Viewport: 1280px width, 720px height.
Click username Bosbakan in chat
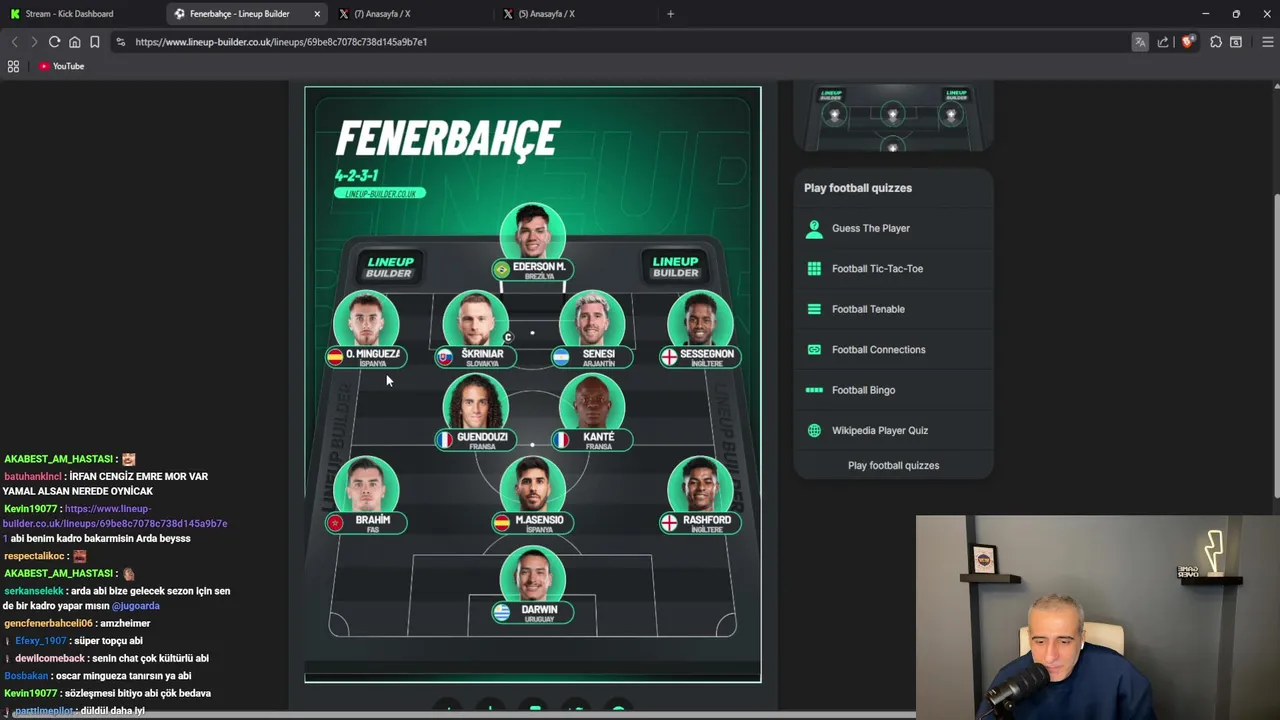click(x=26, y=676)
